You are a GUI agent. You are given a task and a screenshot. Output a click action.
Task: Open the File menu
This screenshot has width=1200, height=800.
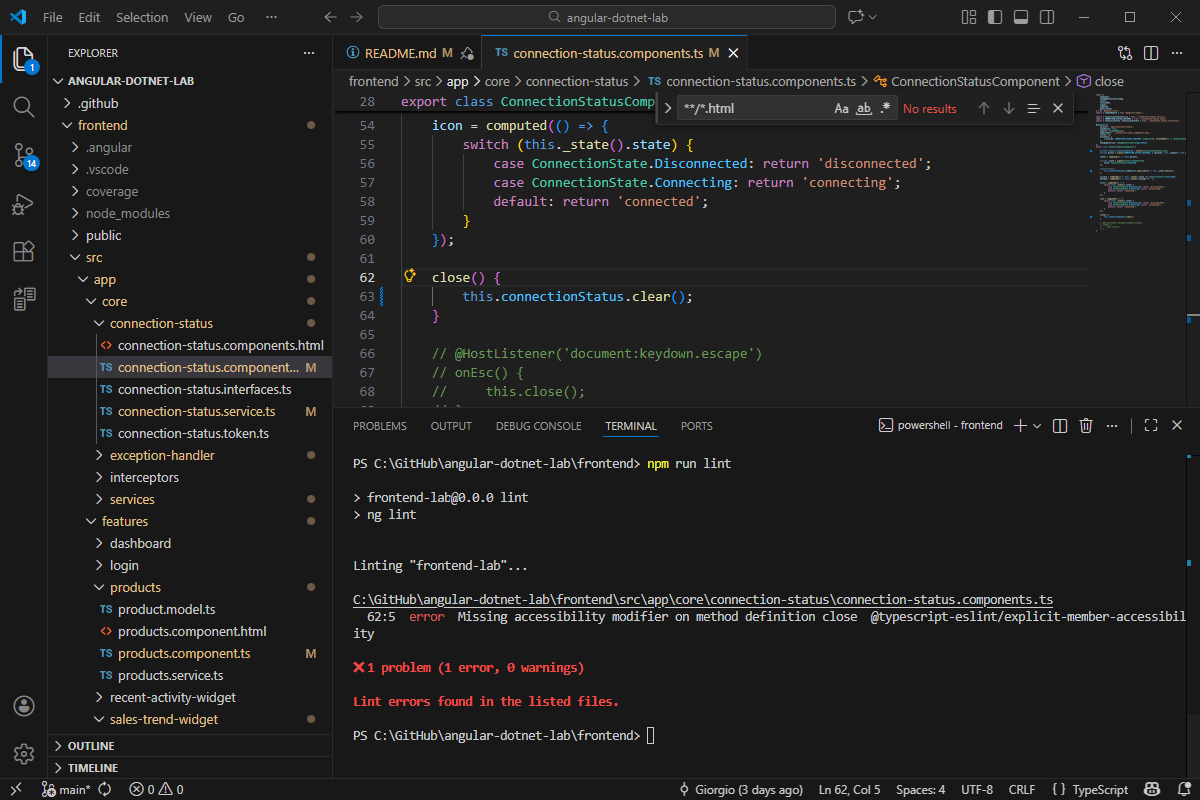pyautogui.click(x=53, y=17)
